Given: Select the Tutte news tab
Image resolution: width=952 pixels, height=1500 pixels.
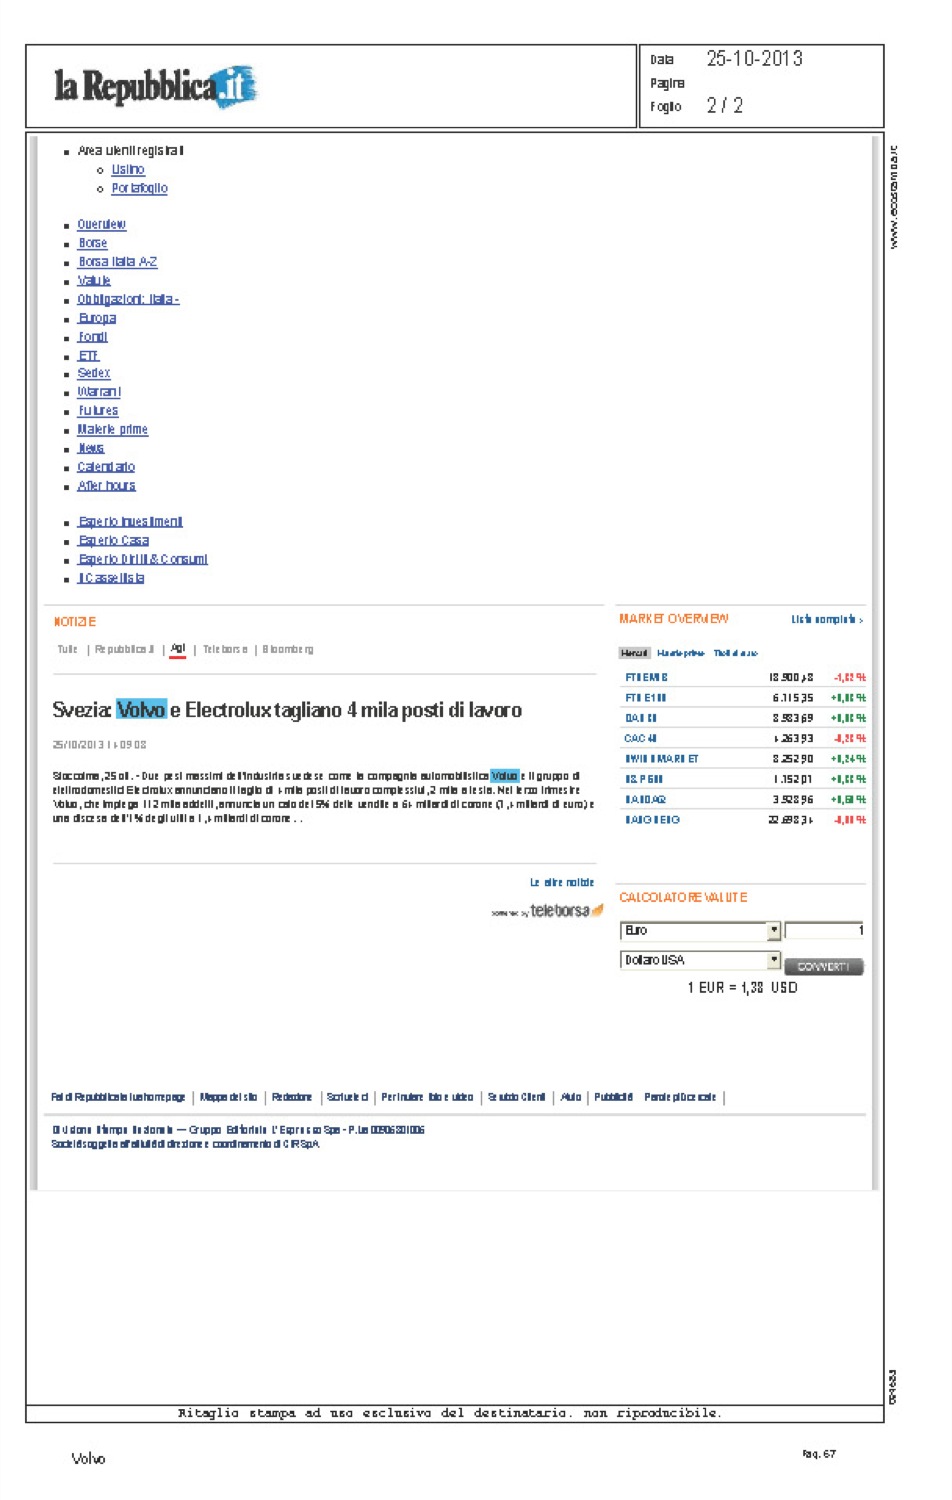Looking at the screenshot, I should pos(67,650).
